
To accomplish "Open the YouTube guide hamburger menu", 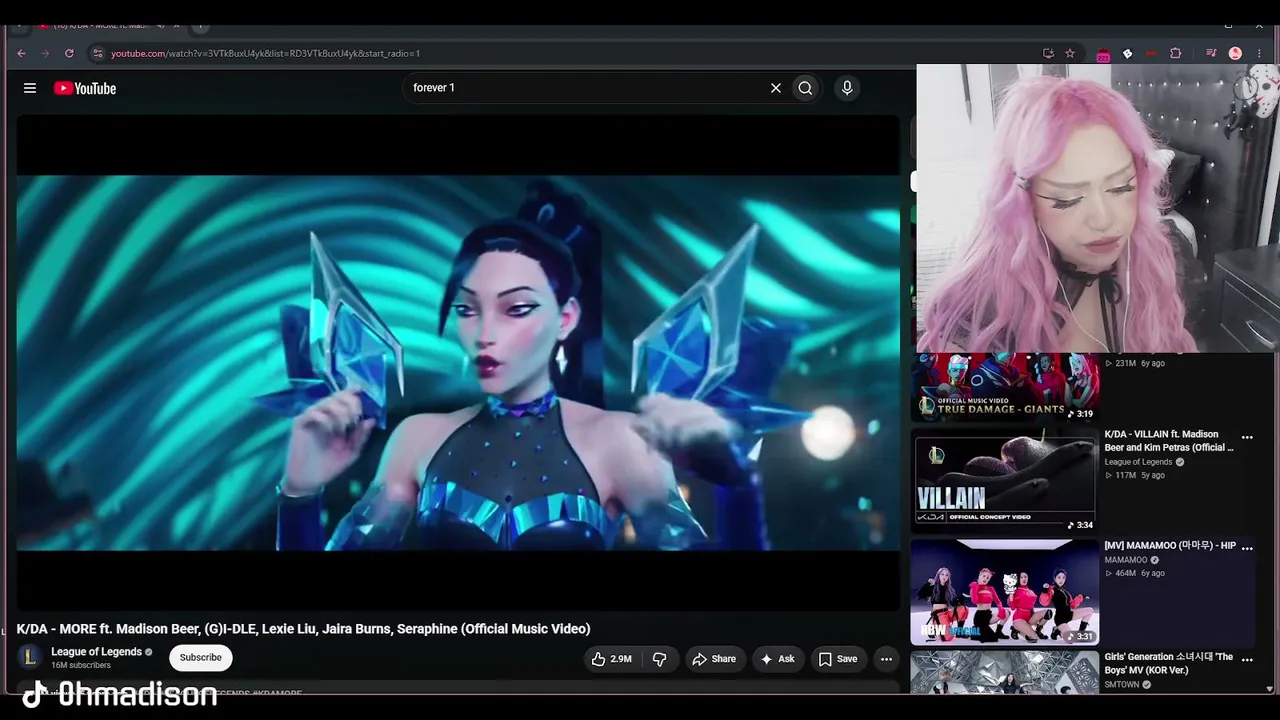I will click(30, 88).
